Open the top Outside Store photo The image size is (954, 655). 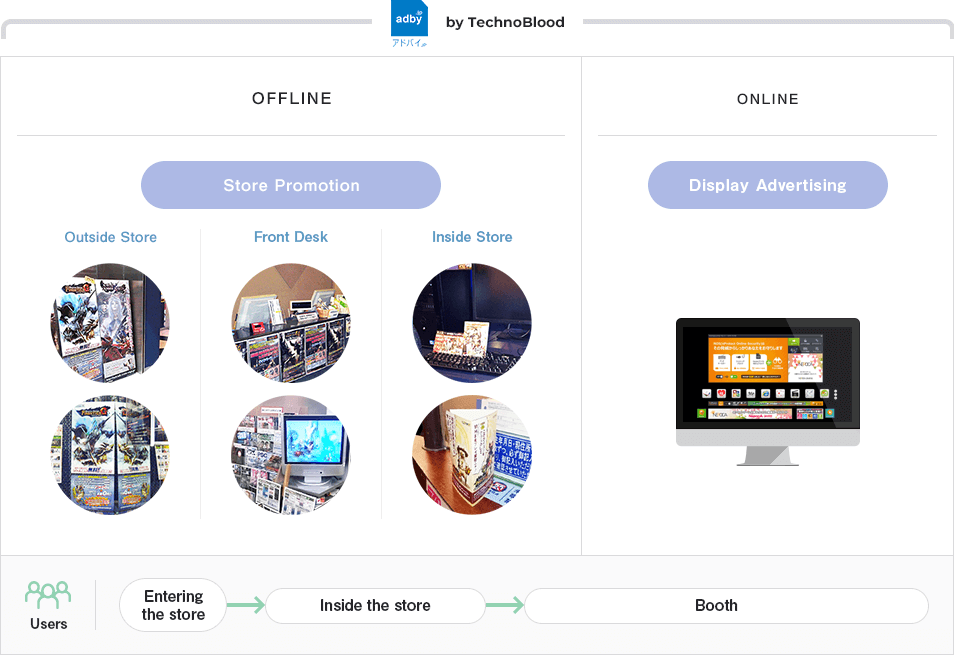tap(110, 323)
